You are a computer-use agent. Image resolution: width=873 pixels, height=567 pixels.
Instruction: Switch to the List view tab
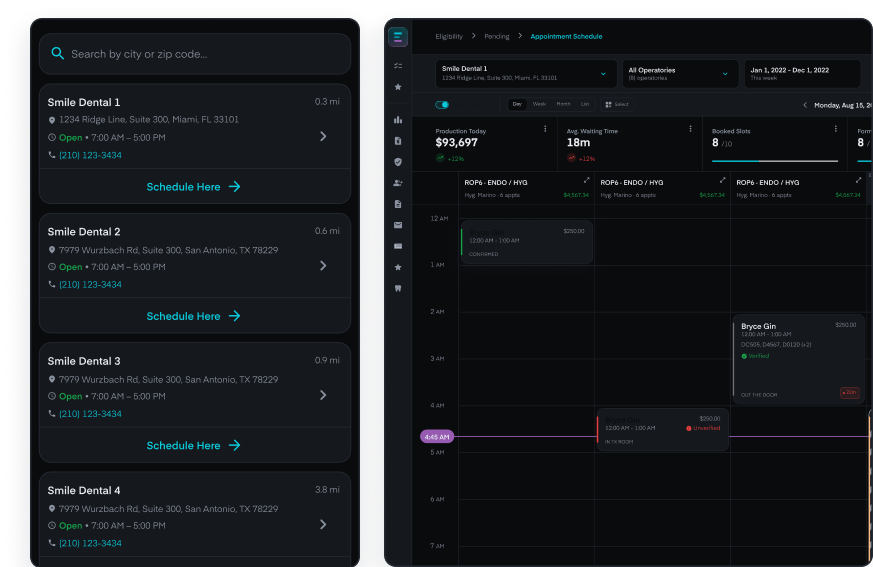[585, 104]
